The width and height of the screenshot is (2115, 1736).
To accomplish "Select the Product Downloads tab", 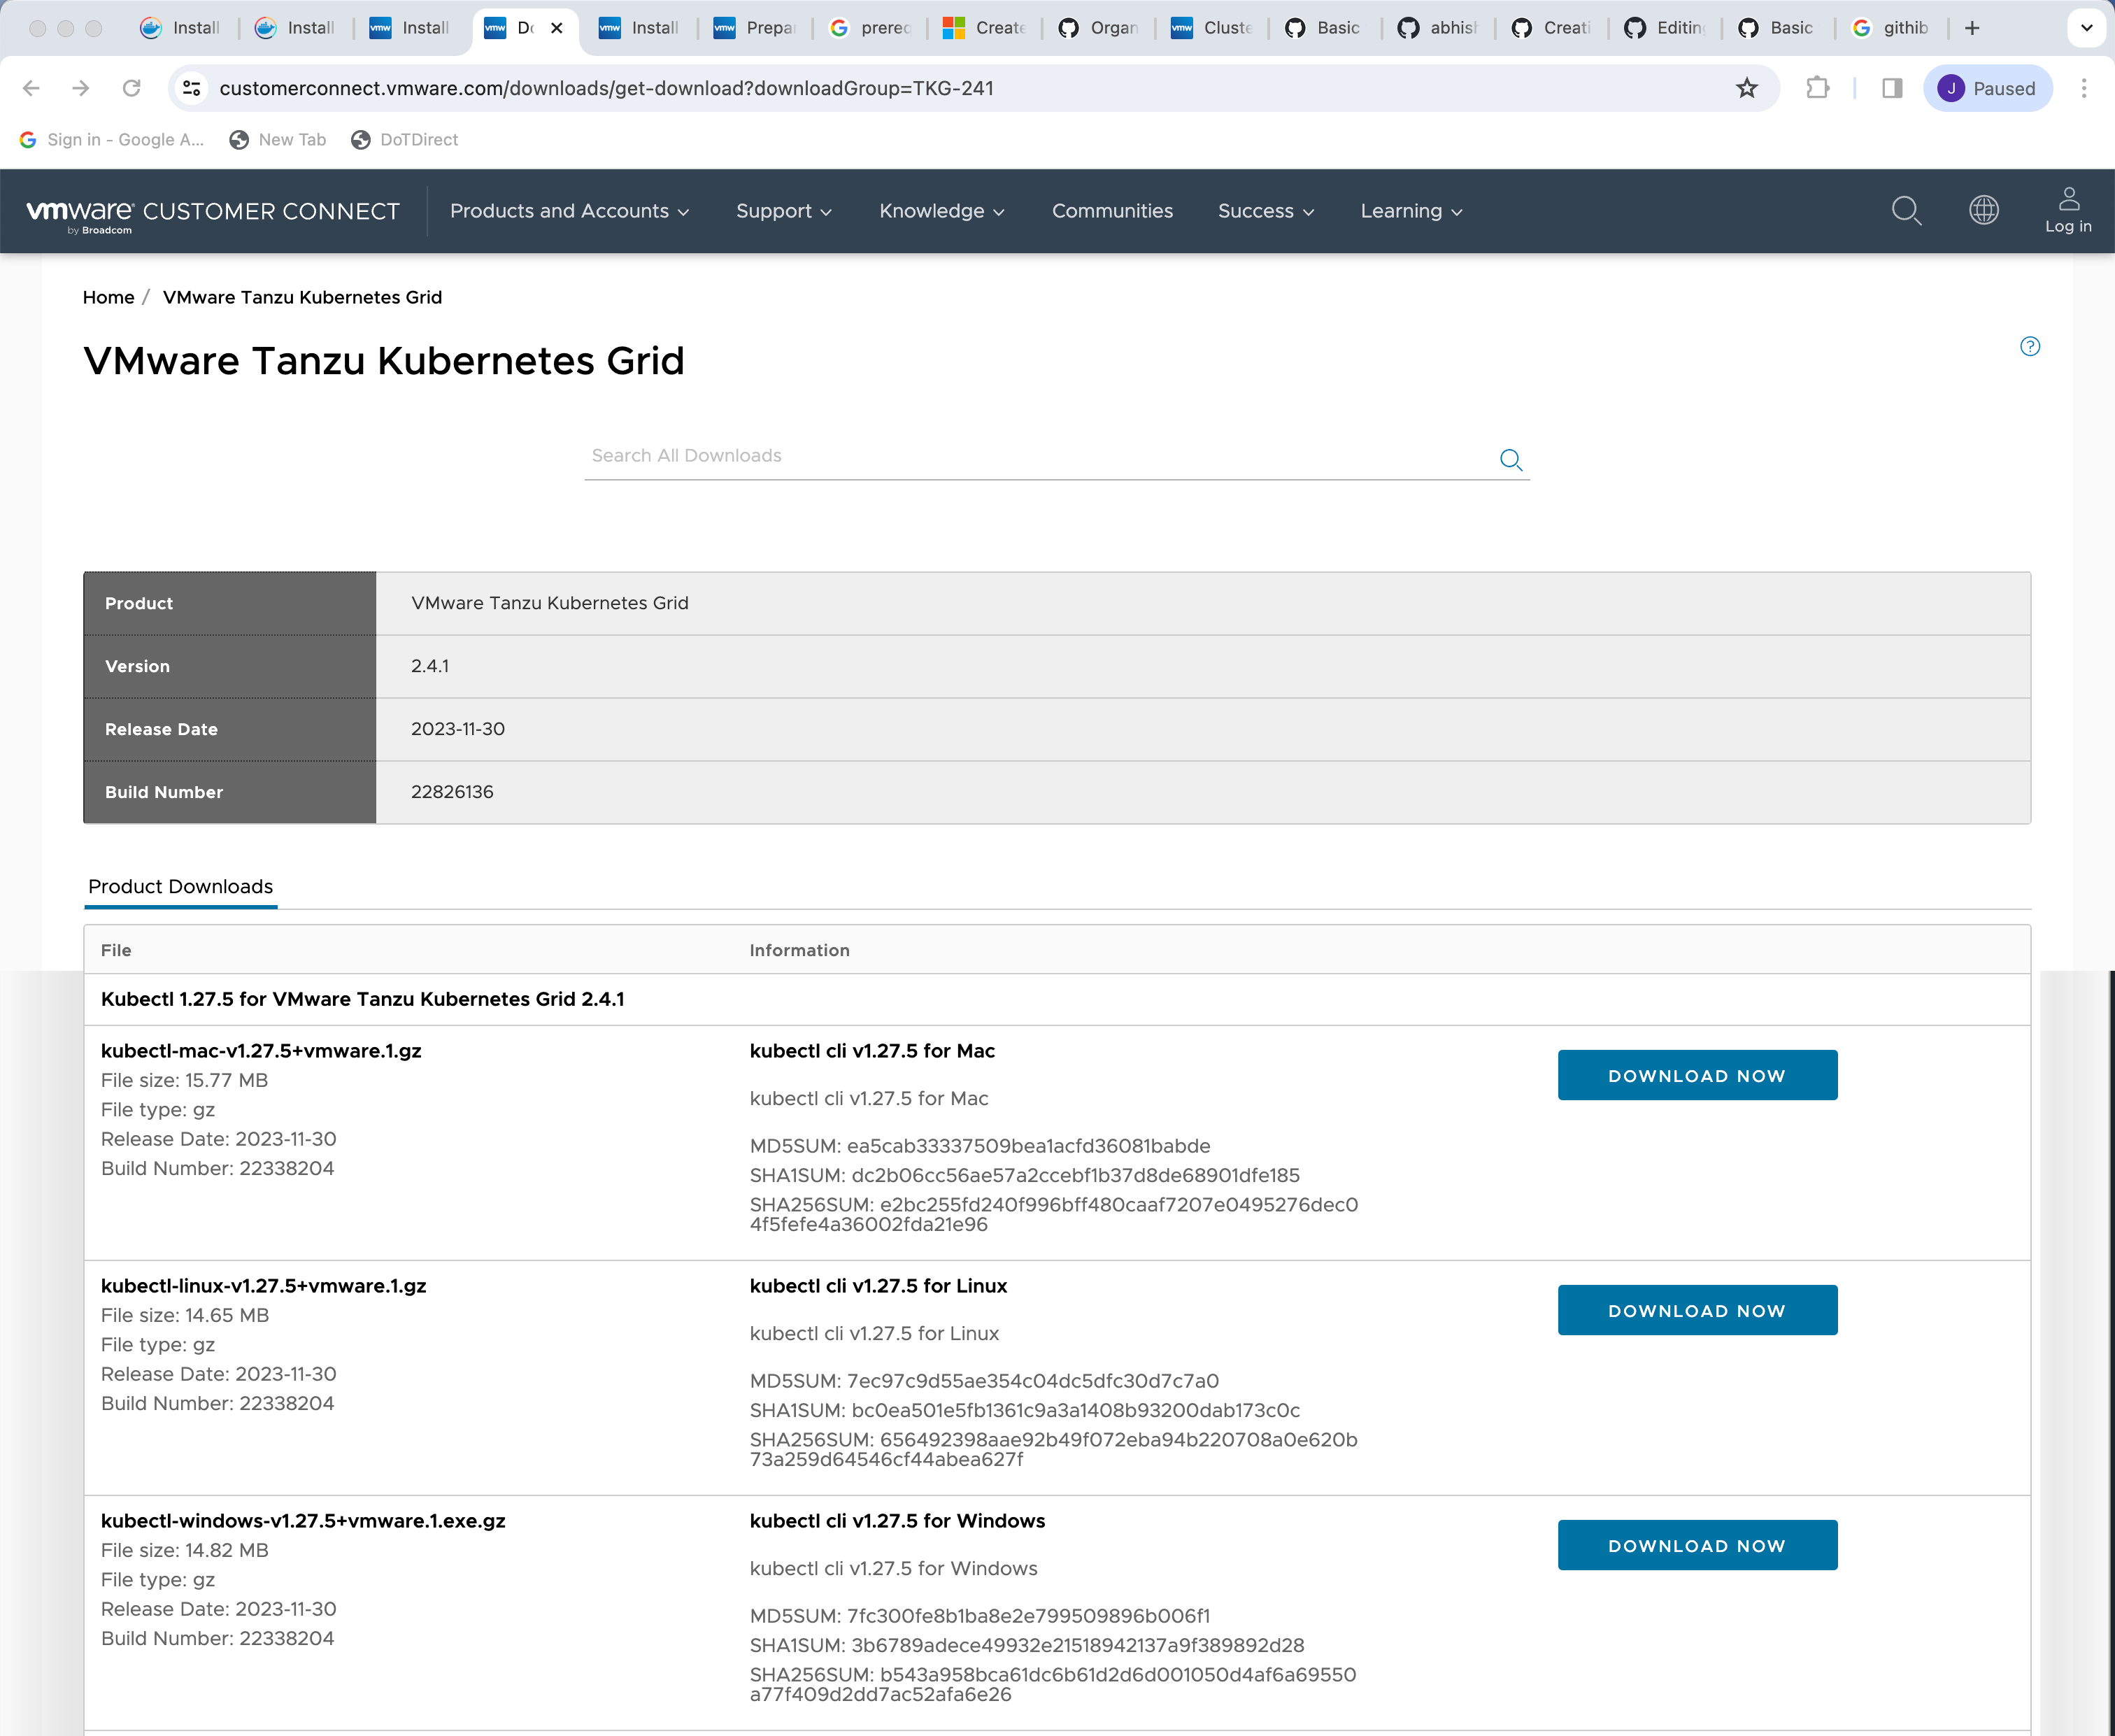I will [x=180, y=886].
